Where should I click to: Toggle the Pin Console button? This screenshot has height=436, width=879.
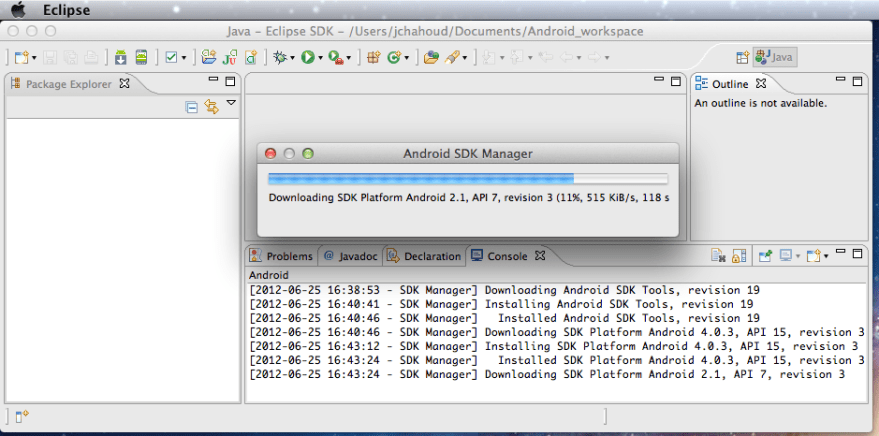[x=765, y=256]
